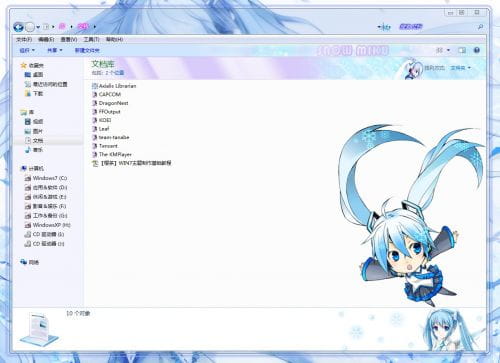Open the 查看(V) menu

69,39
